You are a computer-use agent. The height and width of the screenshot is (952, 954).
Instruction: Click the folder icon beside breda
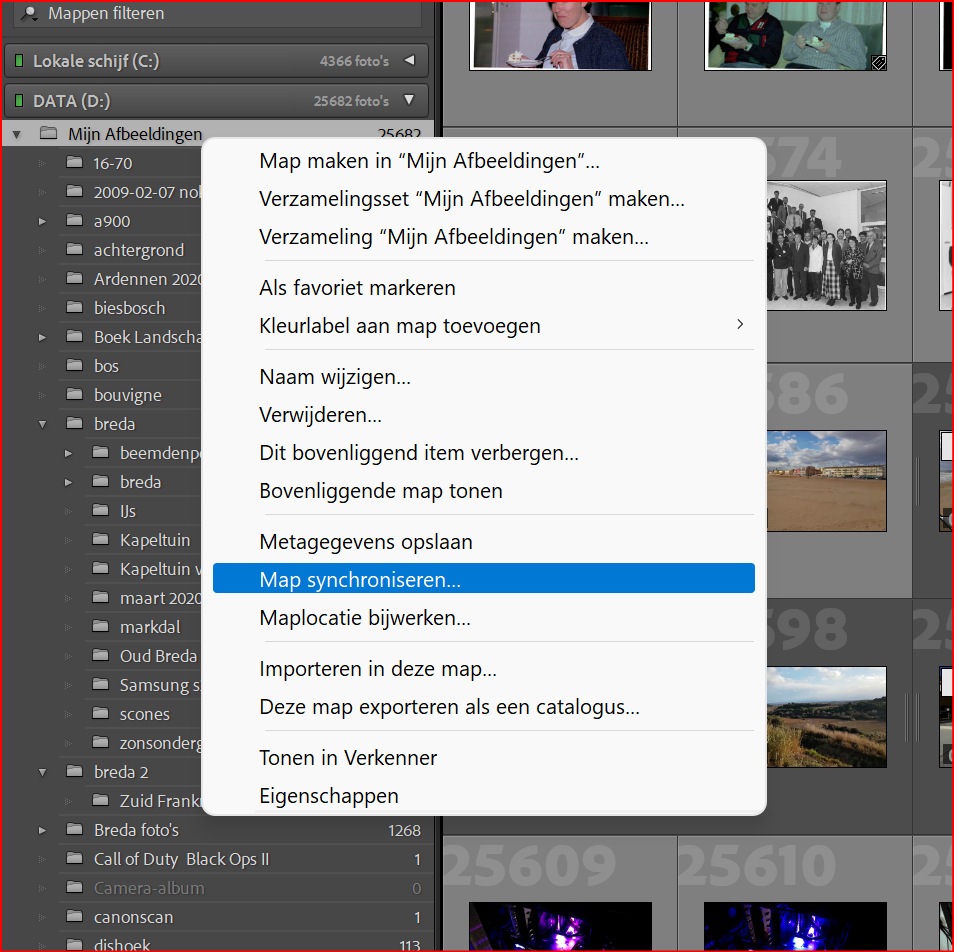coord(75,423)
